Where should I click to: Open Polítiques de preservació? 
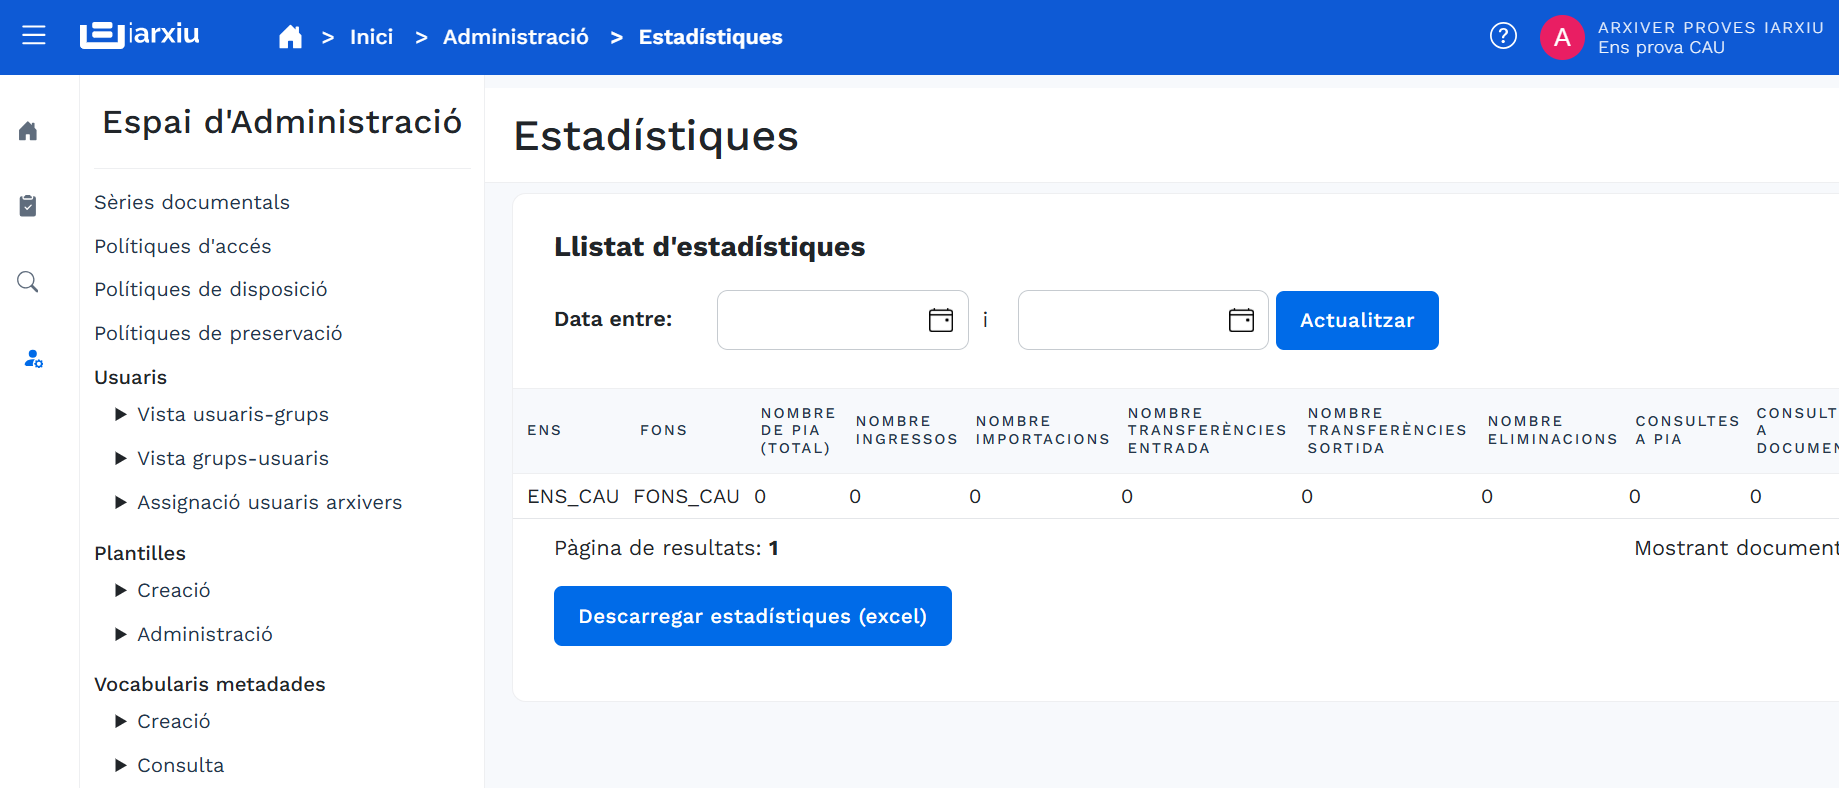coord(218,333)
